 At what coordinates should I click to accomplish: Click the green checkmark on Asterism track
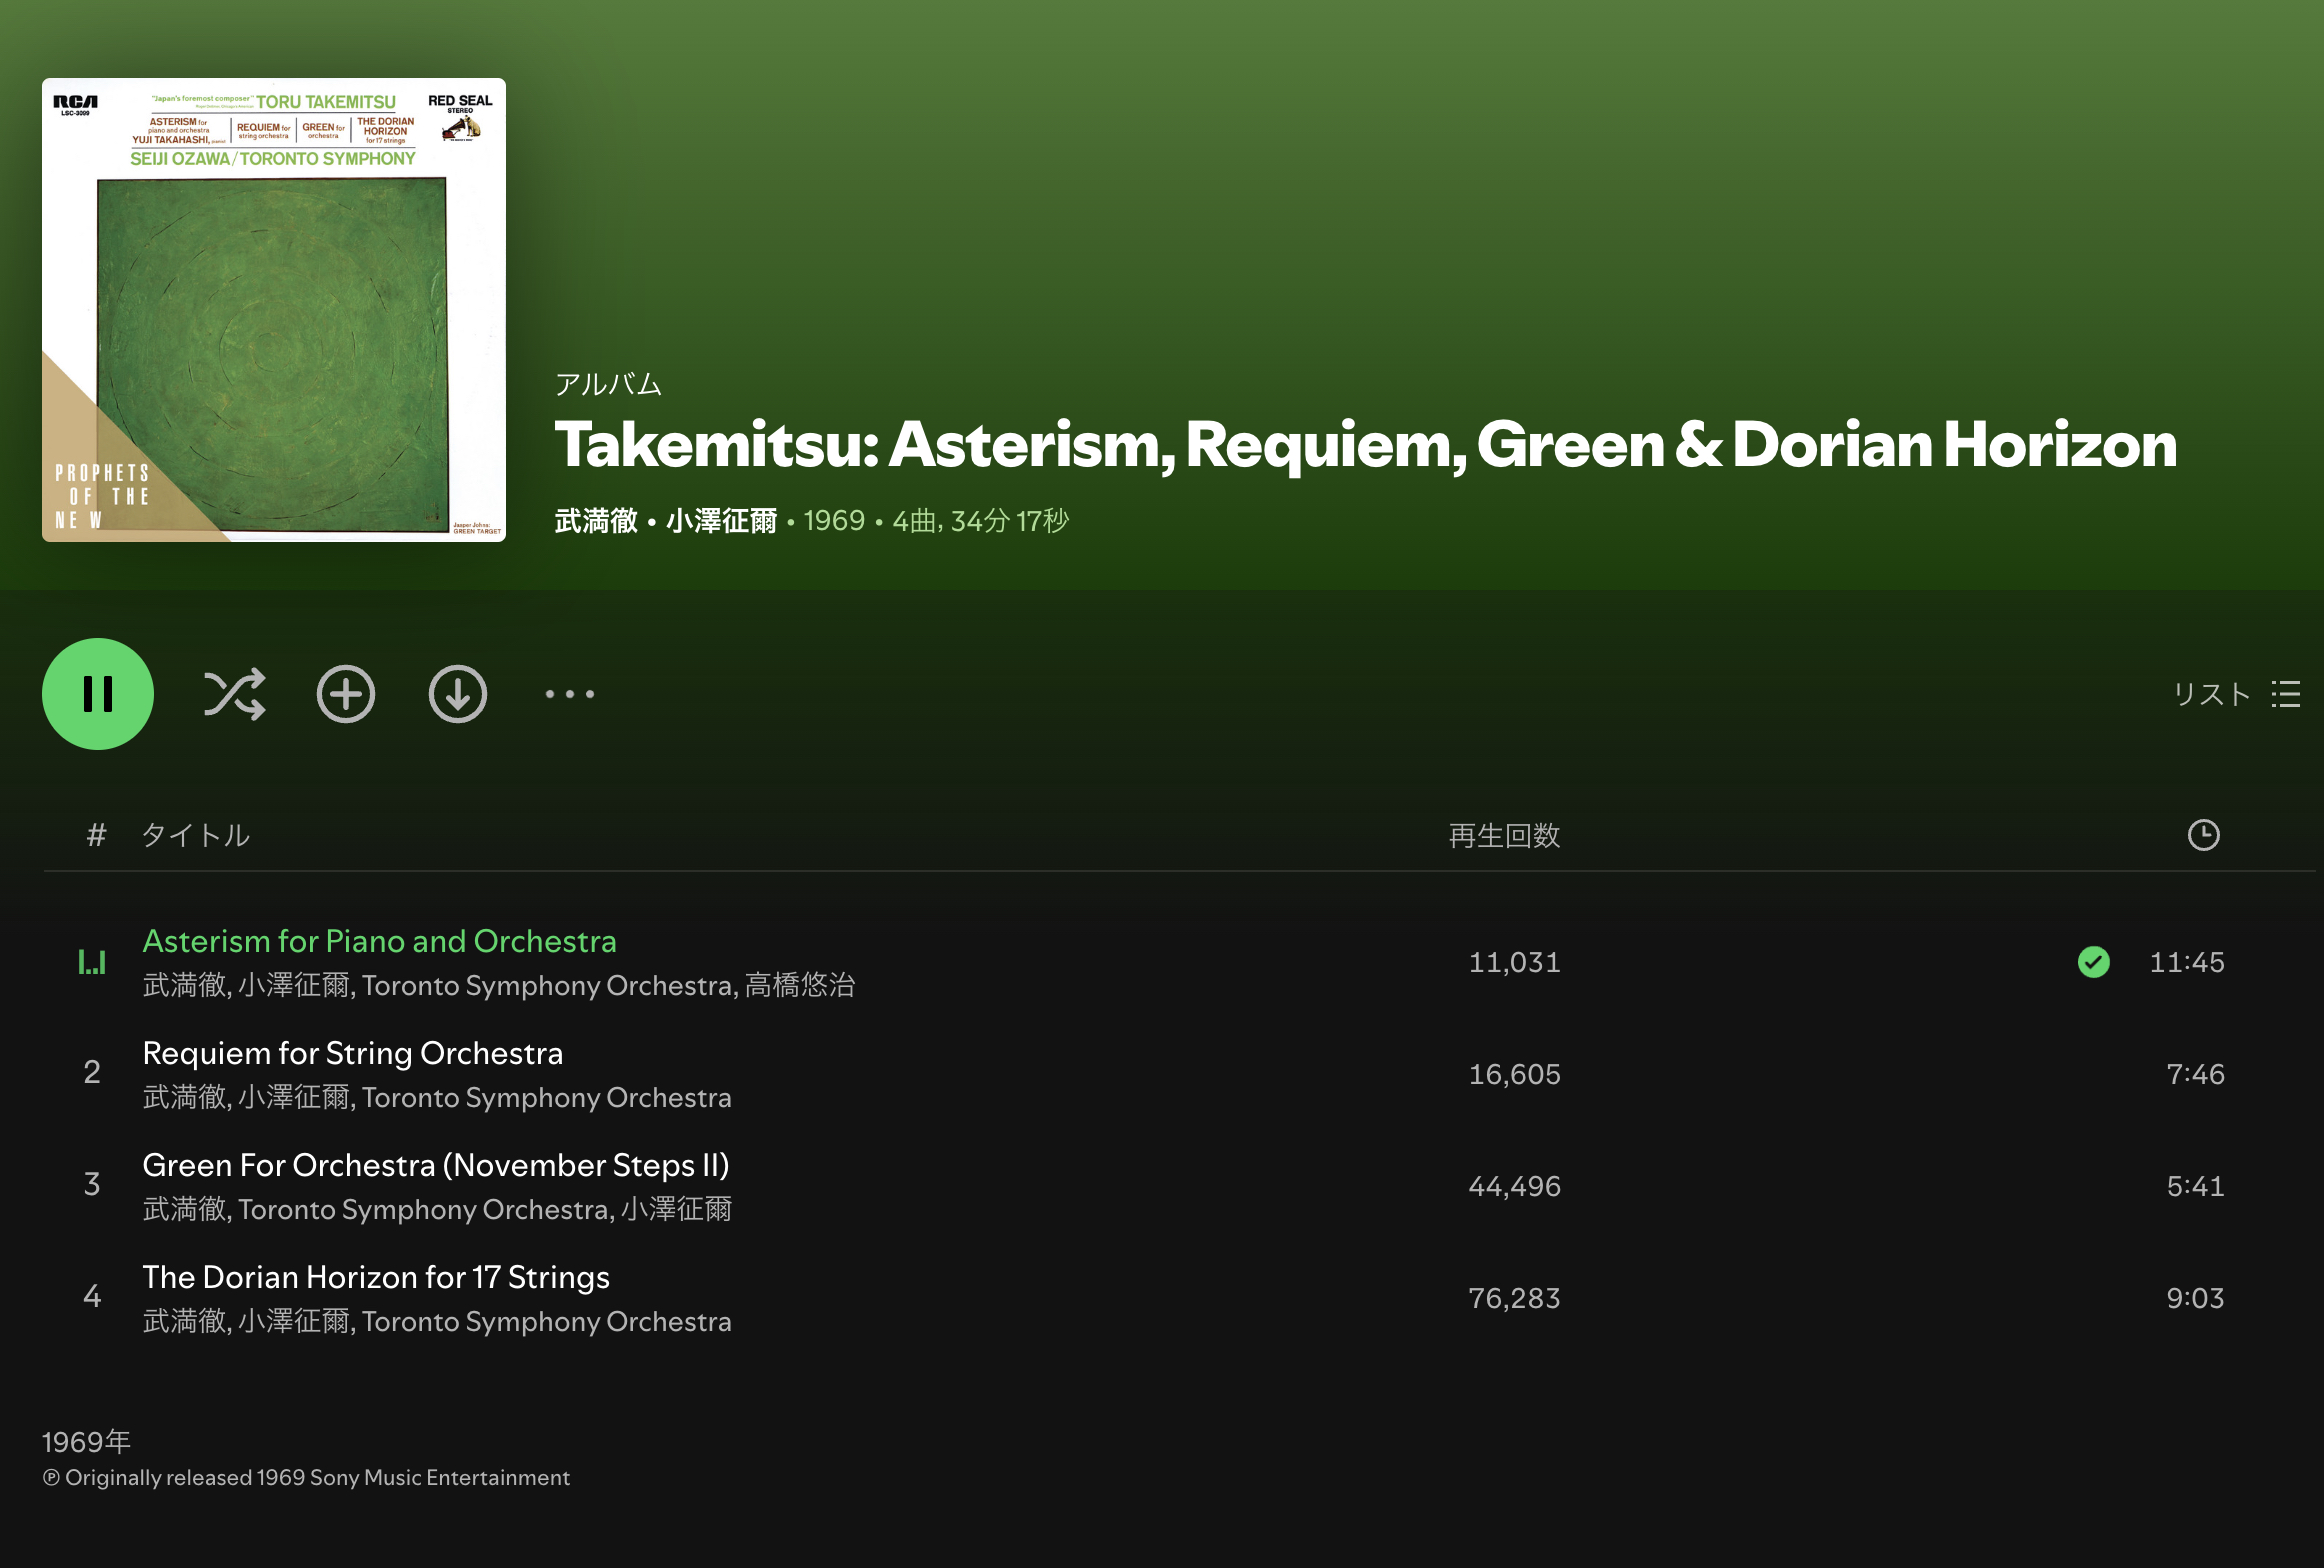[x=2094, y=962]
